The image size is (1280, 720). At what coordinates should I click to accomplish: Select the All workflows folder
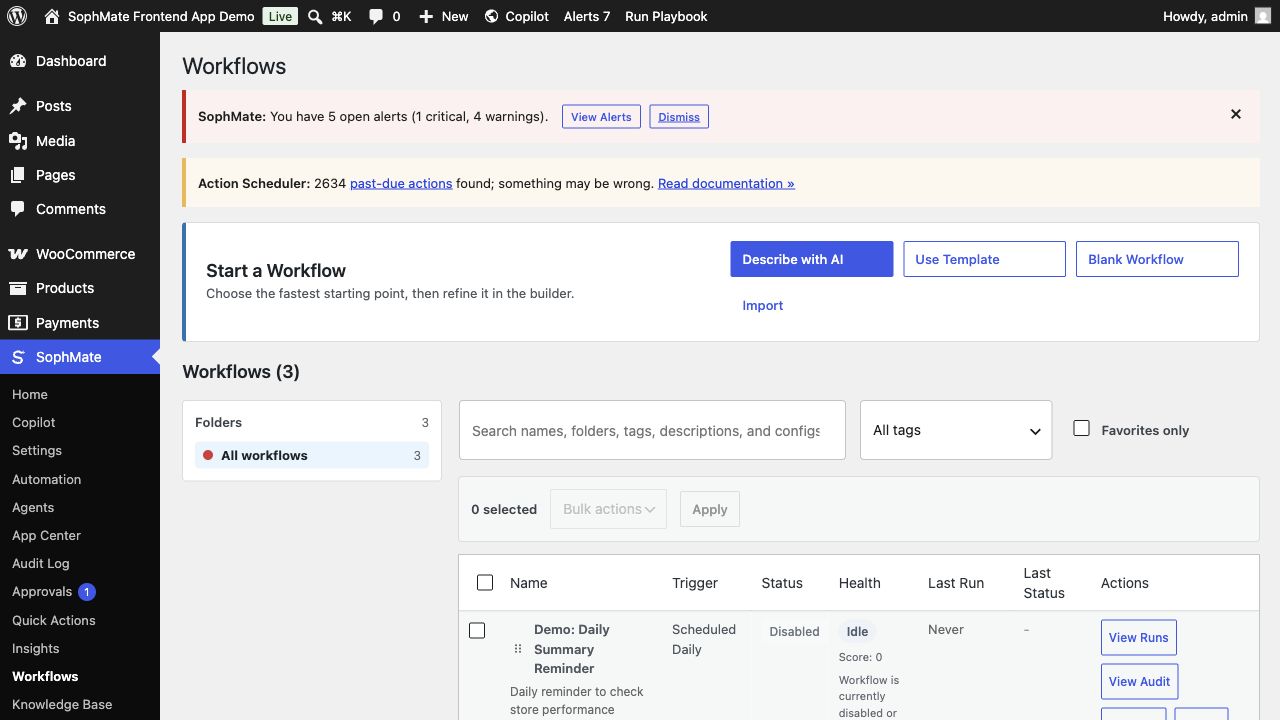[x=312, y=455]
